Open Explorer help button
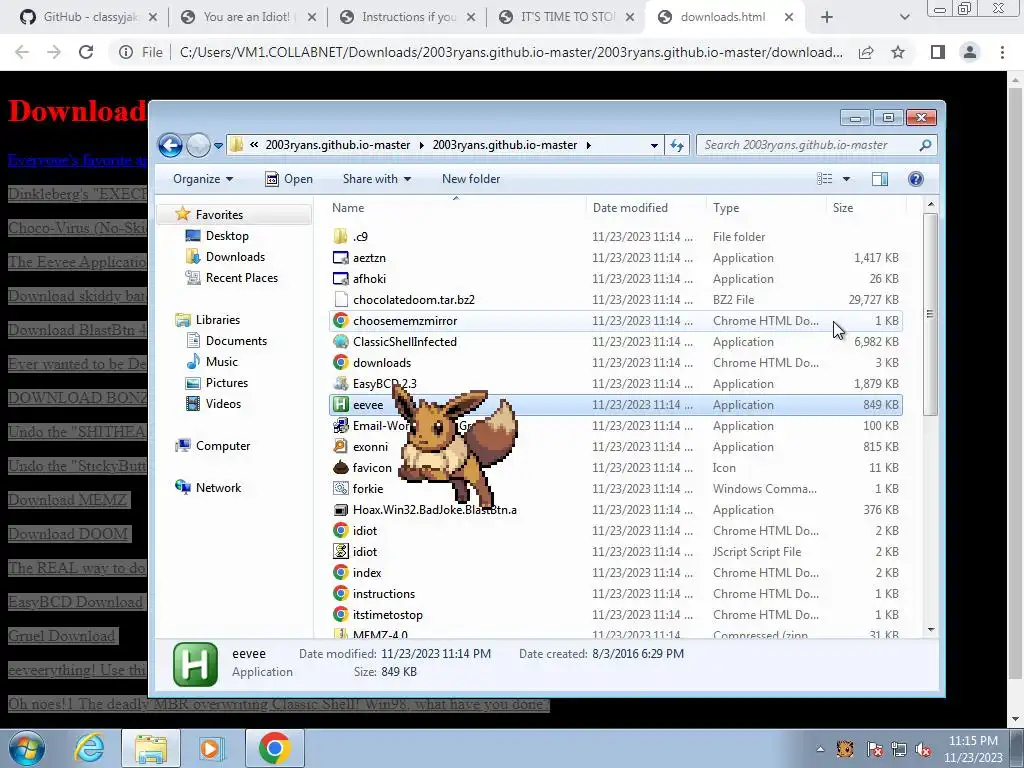 (916, 179)
